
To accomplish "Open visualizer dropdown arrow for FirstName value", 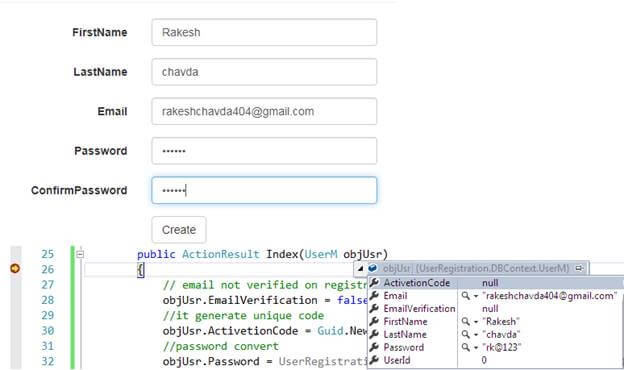I will coord(476,322).
